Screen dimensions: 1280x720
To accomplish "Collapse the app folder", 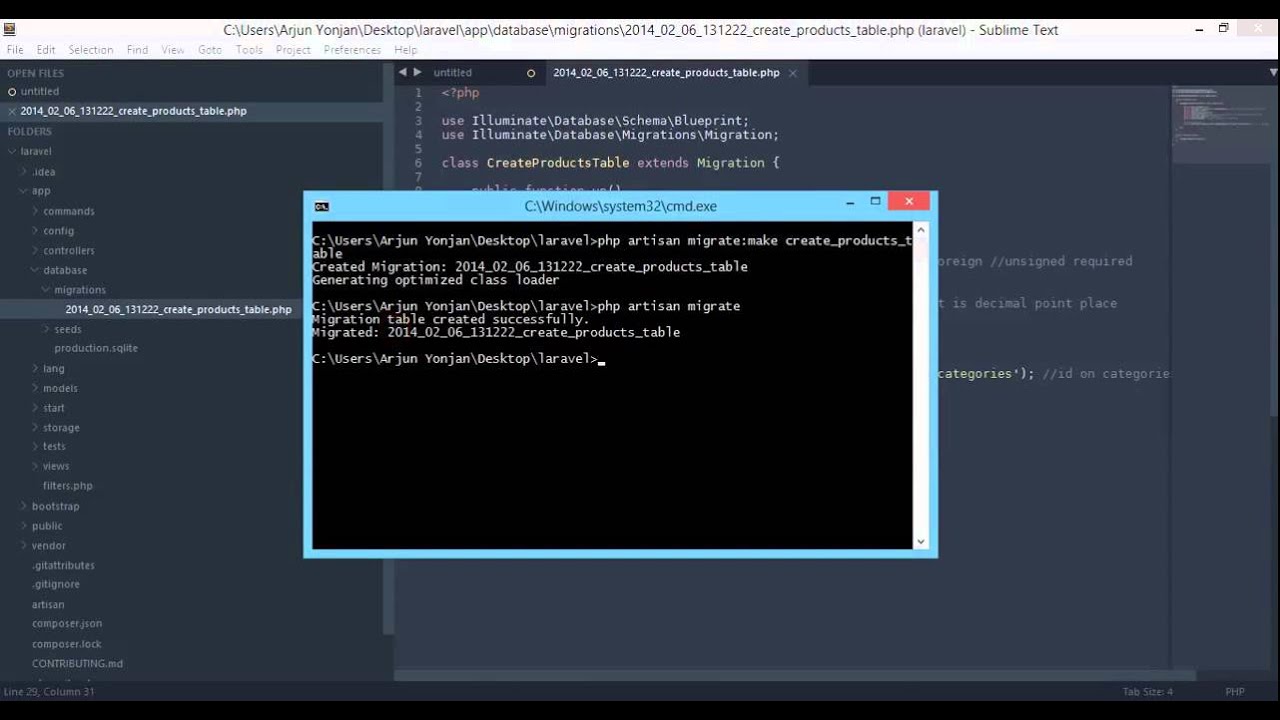I will click(24, 191).
